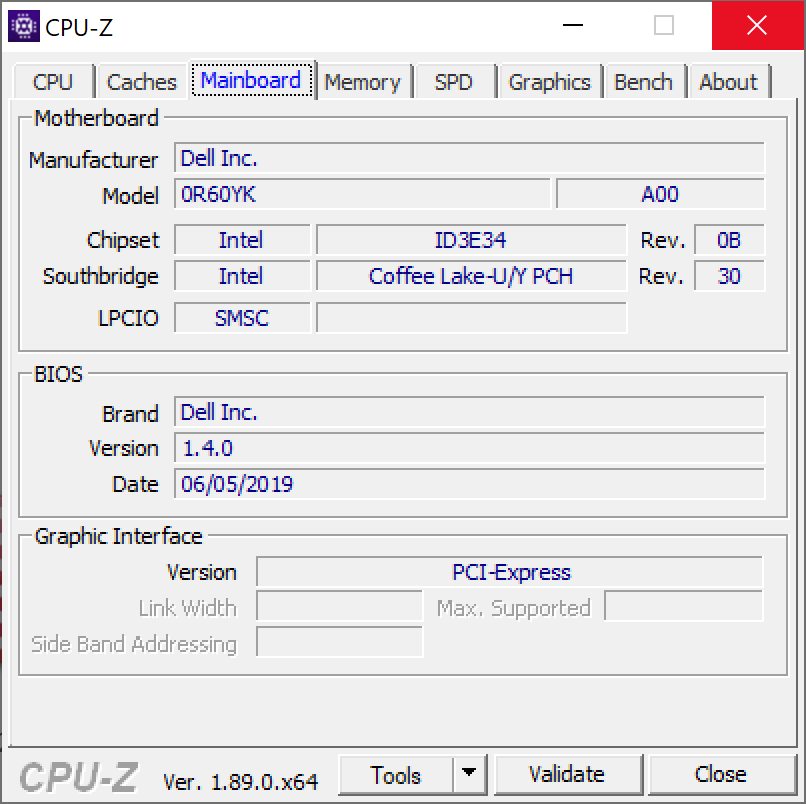This screenshot has height=804, width=806.
Task: Switch to the Caches tab
Action: pos(141,82)
